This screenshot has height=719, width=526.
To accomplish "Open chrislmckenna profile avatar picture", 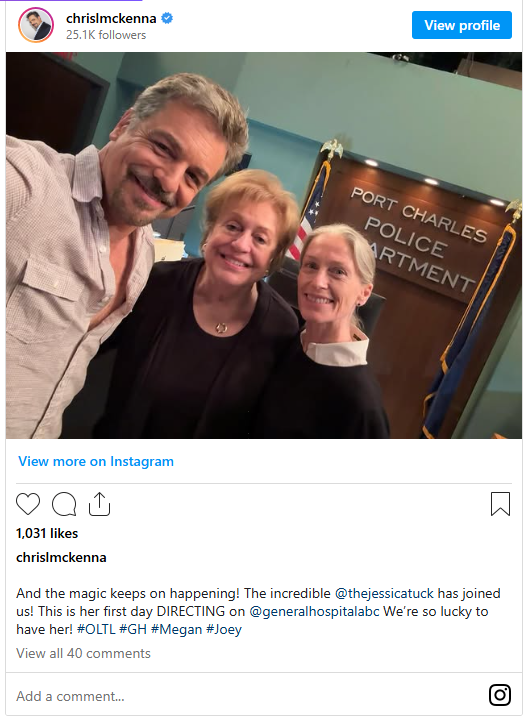I will (x=36, y=25).
